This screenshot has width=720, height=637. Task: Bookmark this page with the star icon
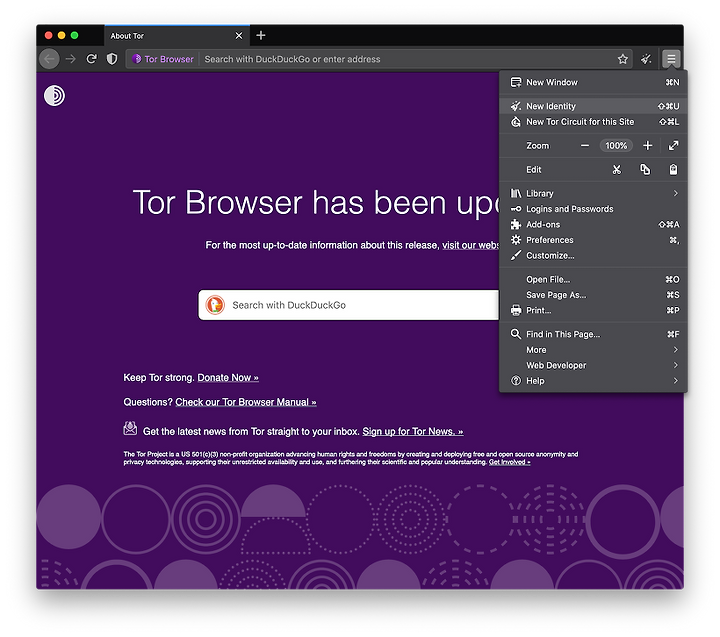[623, 59]
